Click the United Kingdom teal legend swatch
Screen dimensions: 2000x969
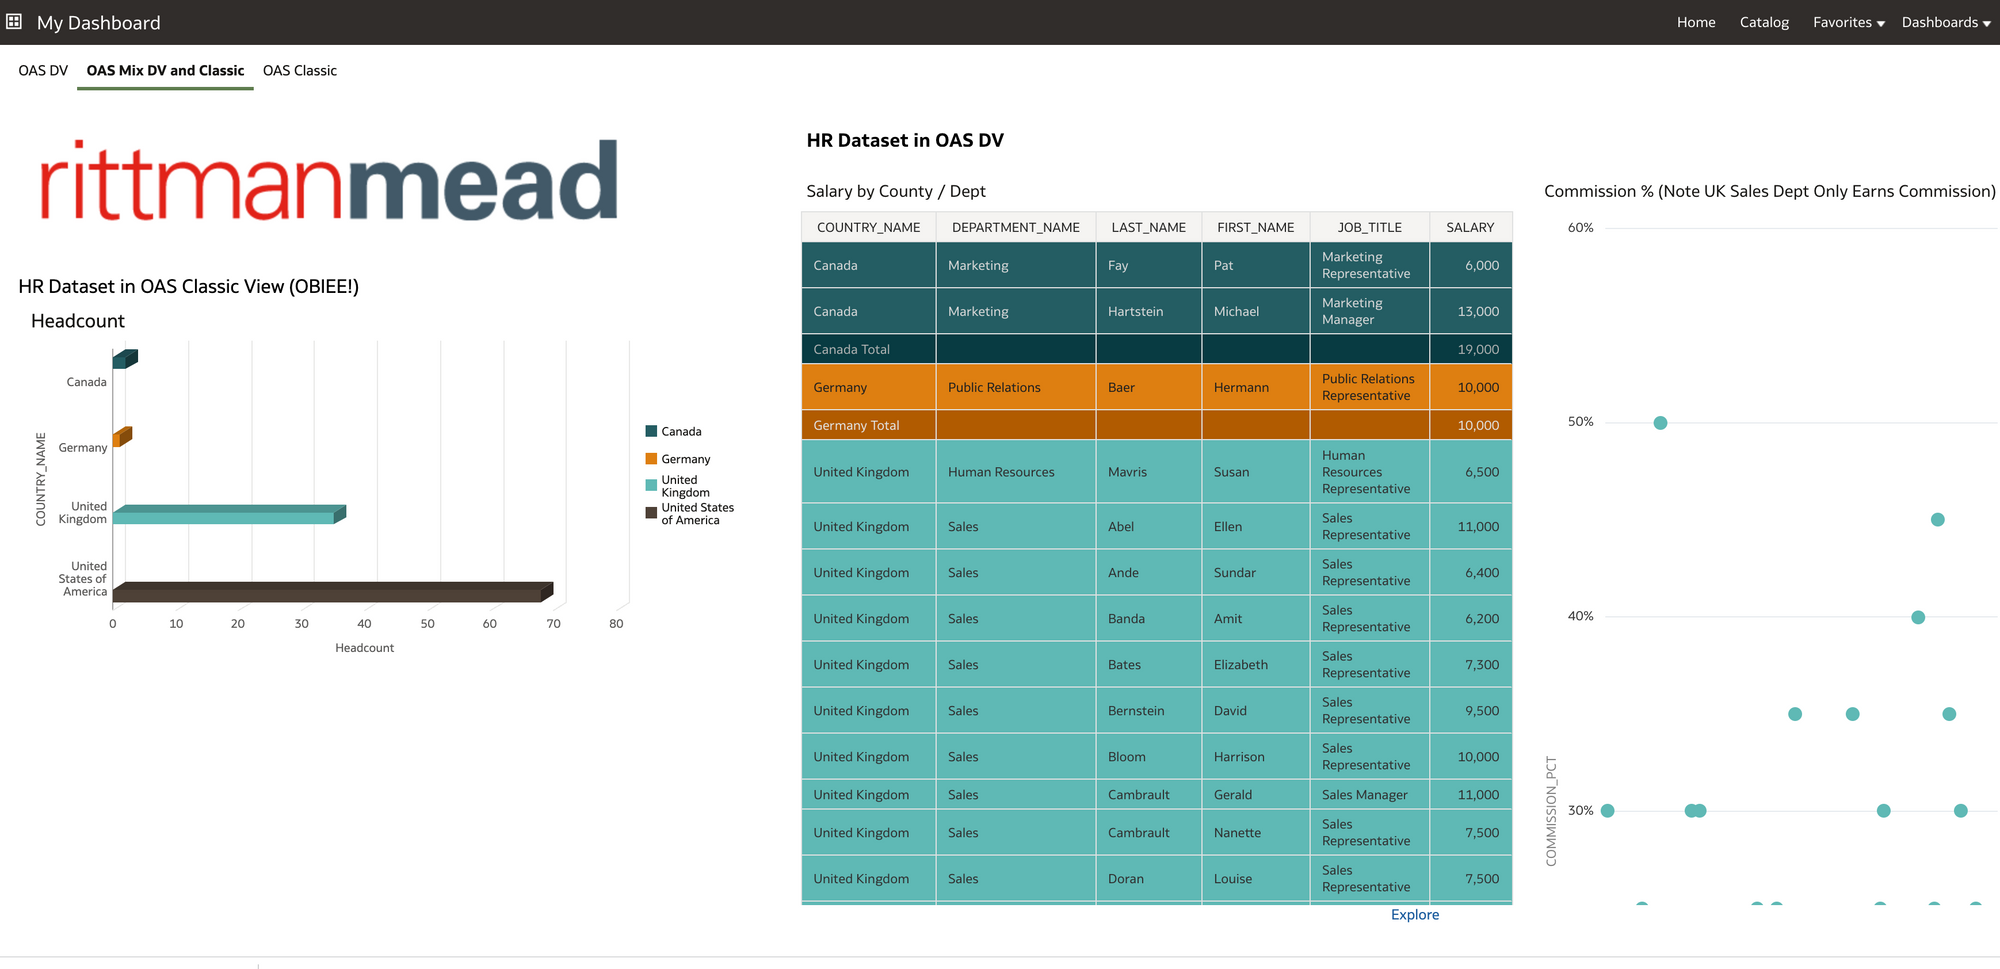[x=651, y=485]
